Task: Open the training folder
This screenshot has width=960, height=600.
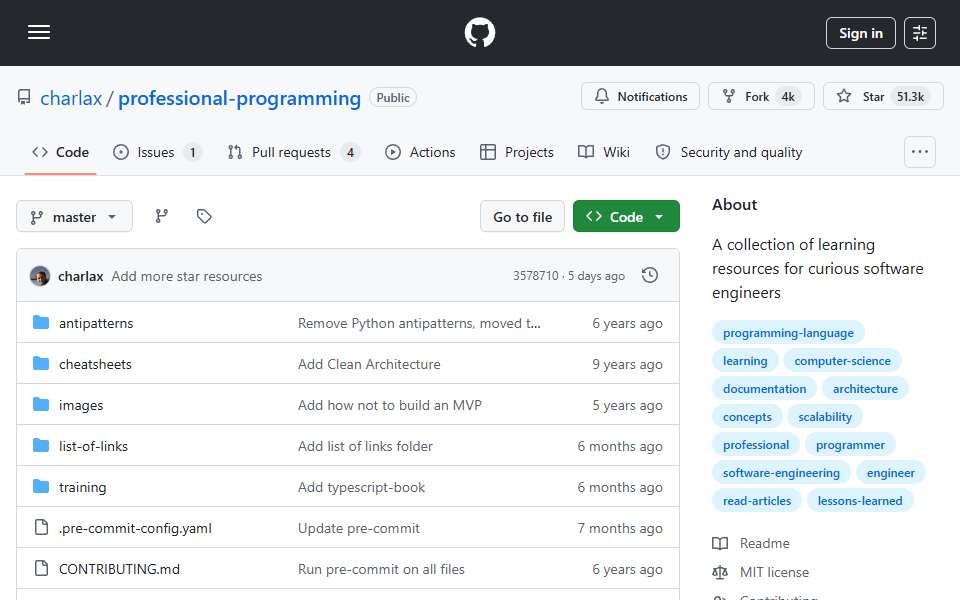Action: pos(82,487)
